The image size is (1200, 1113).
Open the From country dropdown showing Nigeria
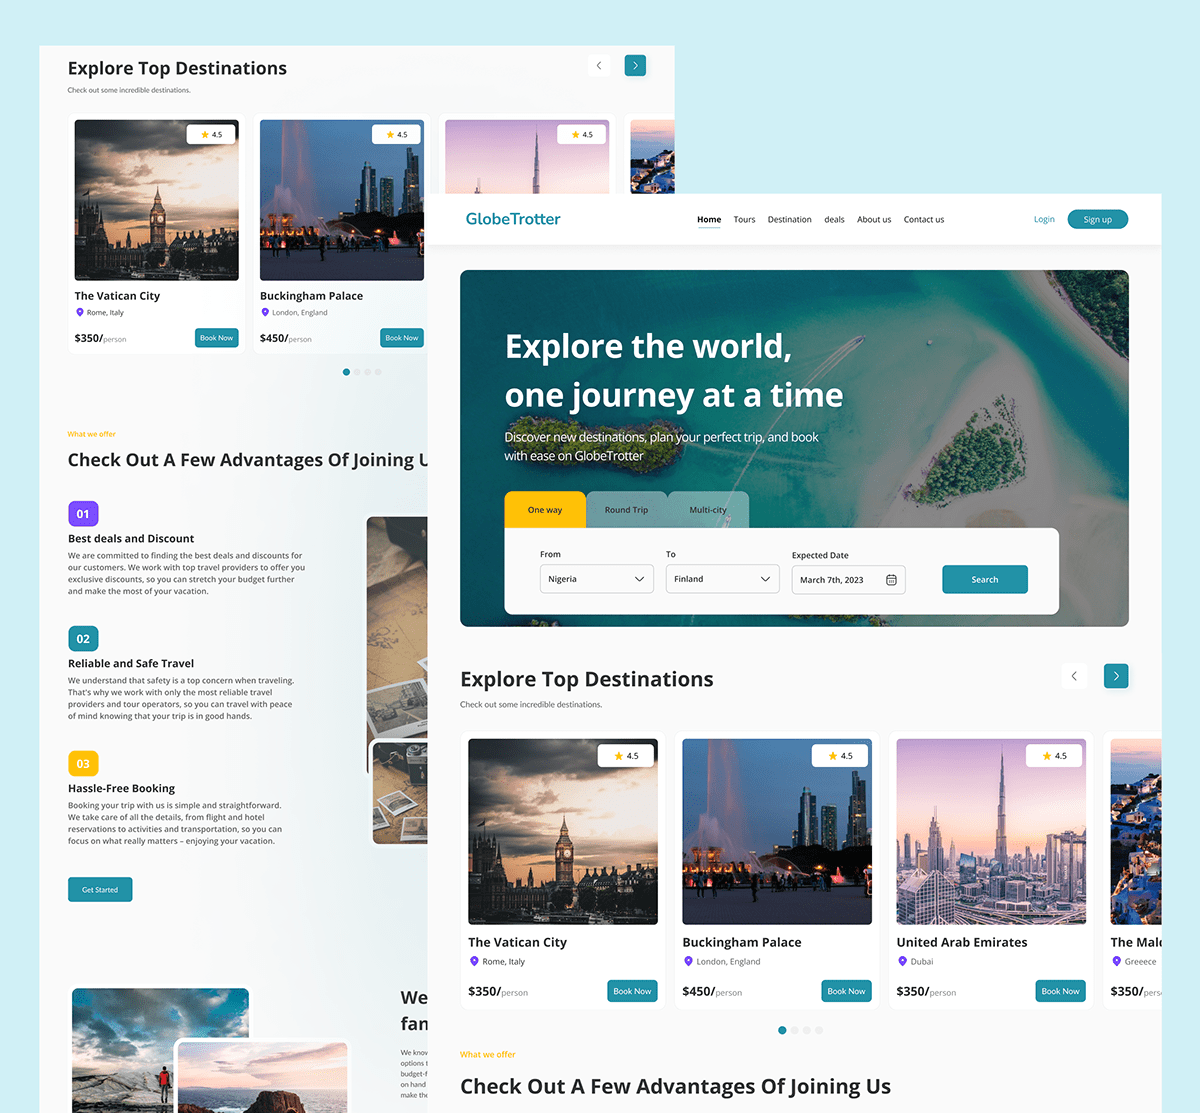(596, 579)
